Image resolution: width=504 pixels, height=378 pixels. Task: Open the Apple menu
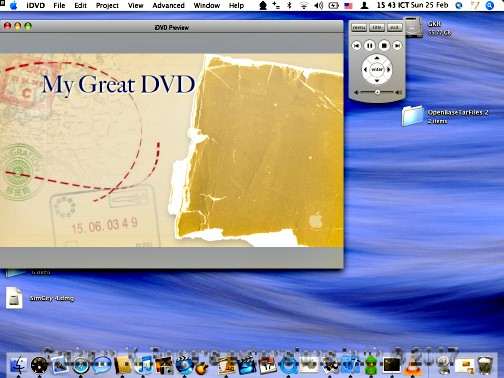pyautogui.click(x=14, y=5)
